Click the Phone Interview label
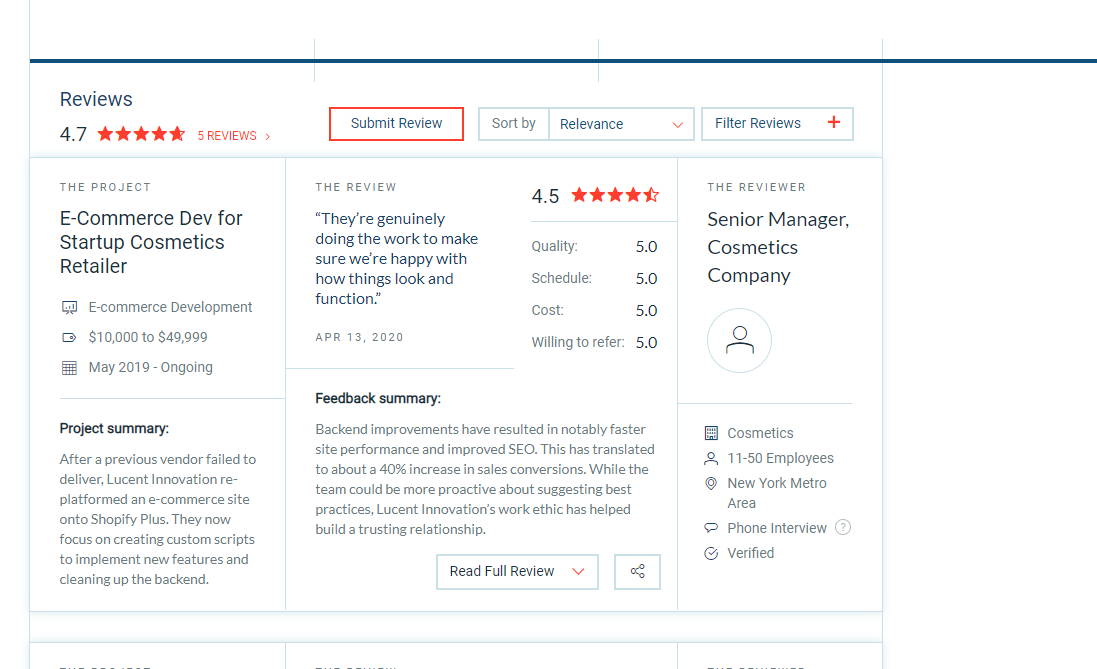 777,528
